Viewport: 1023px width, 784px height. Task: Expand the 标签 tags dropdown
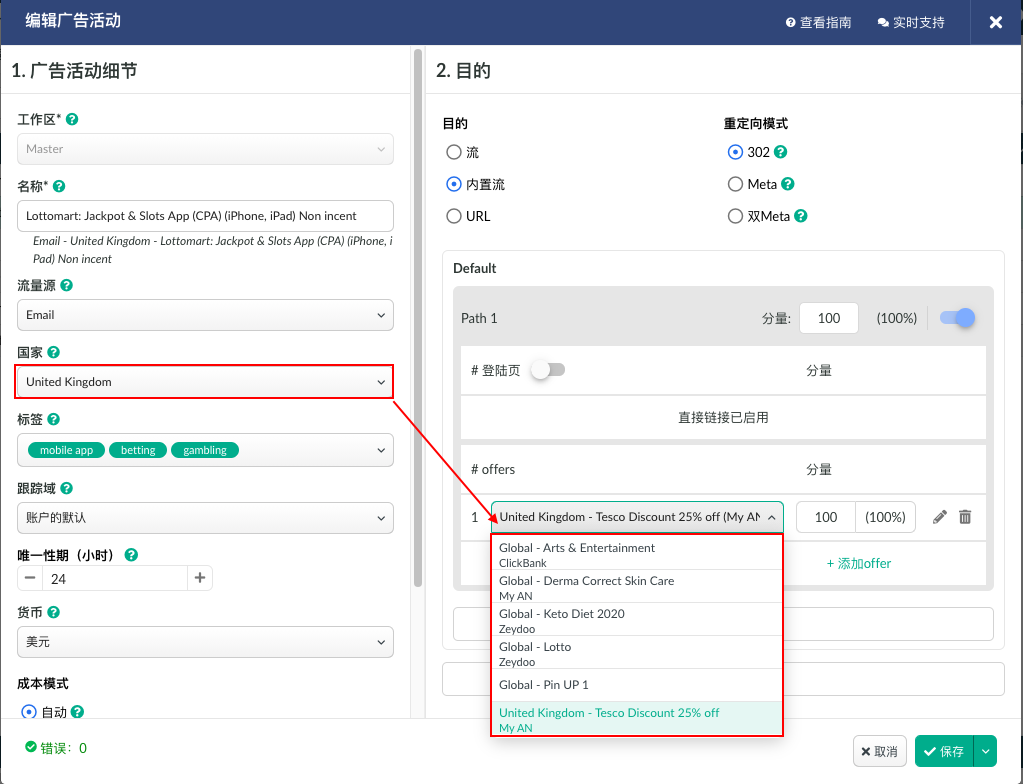tap(381, 450)
